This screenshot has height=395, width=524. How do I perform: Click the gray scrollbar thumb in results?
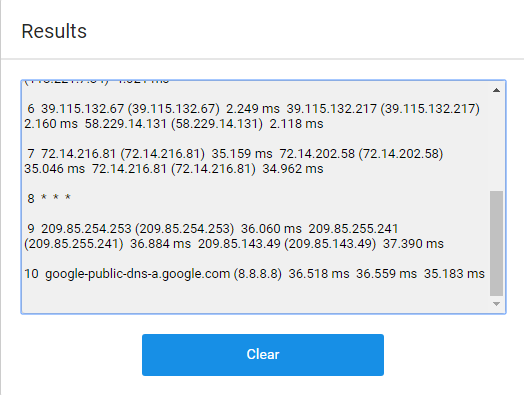(x=496, y=243)
